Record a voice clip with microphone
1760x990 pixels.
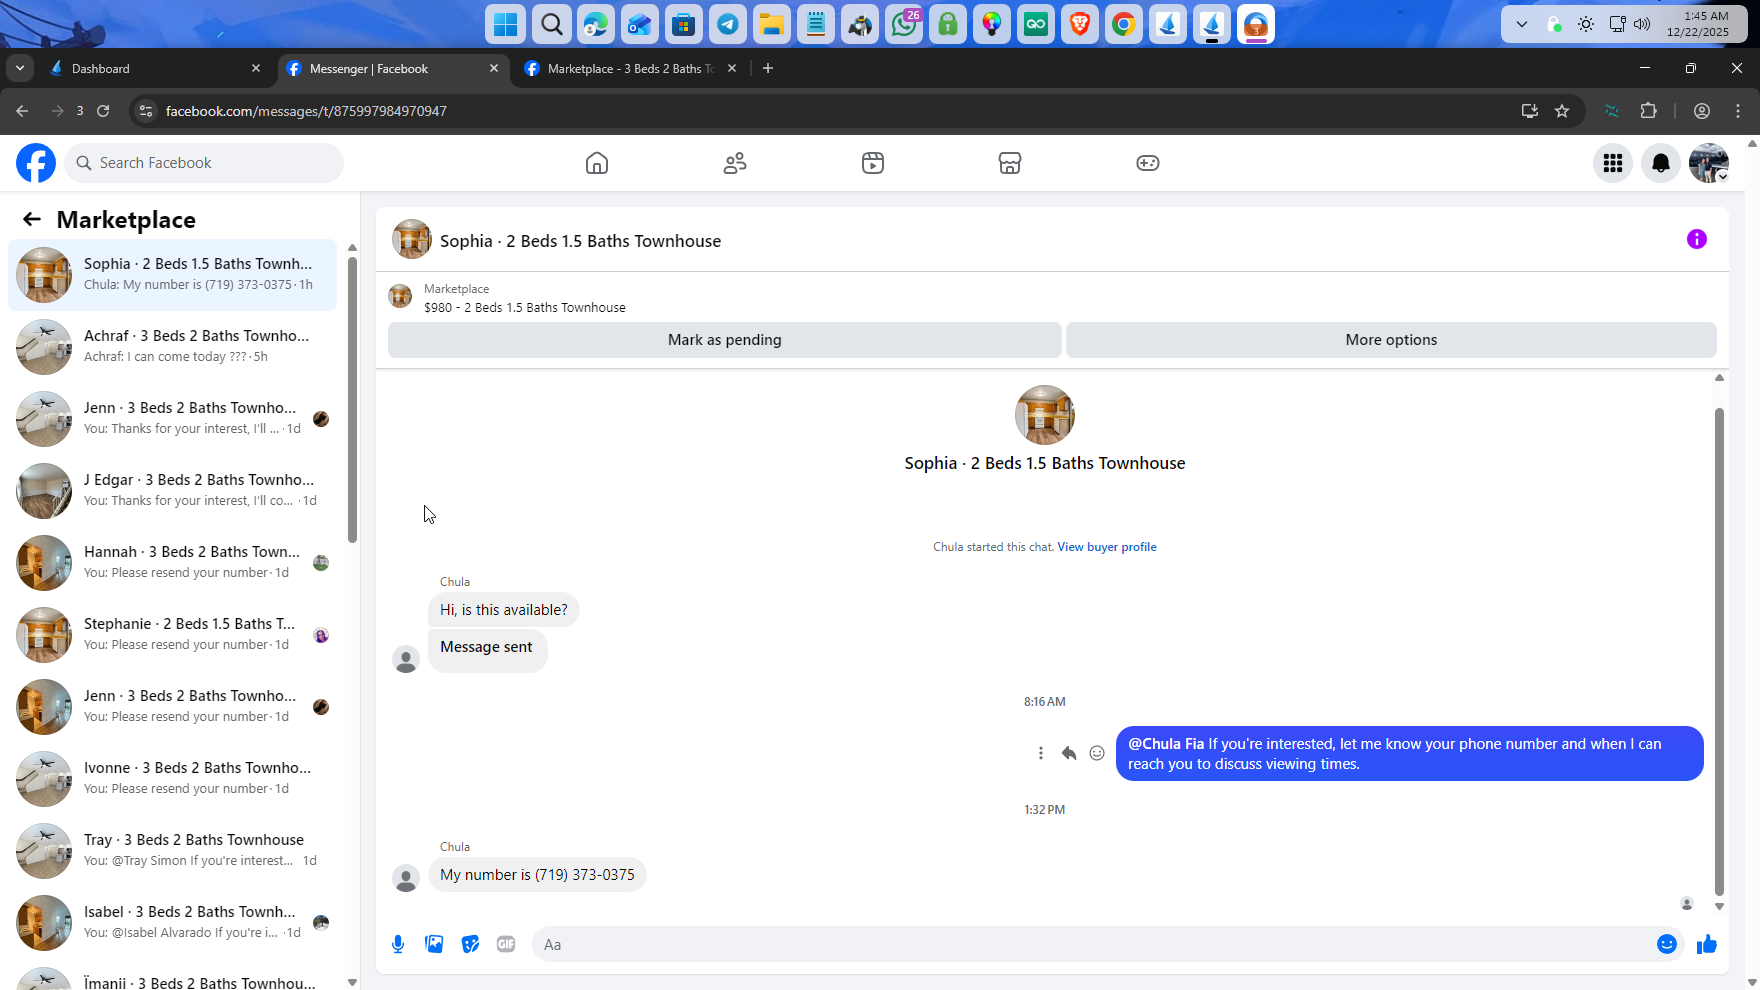pos(398,944)
